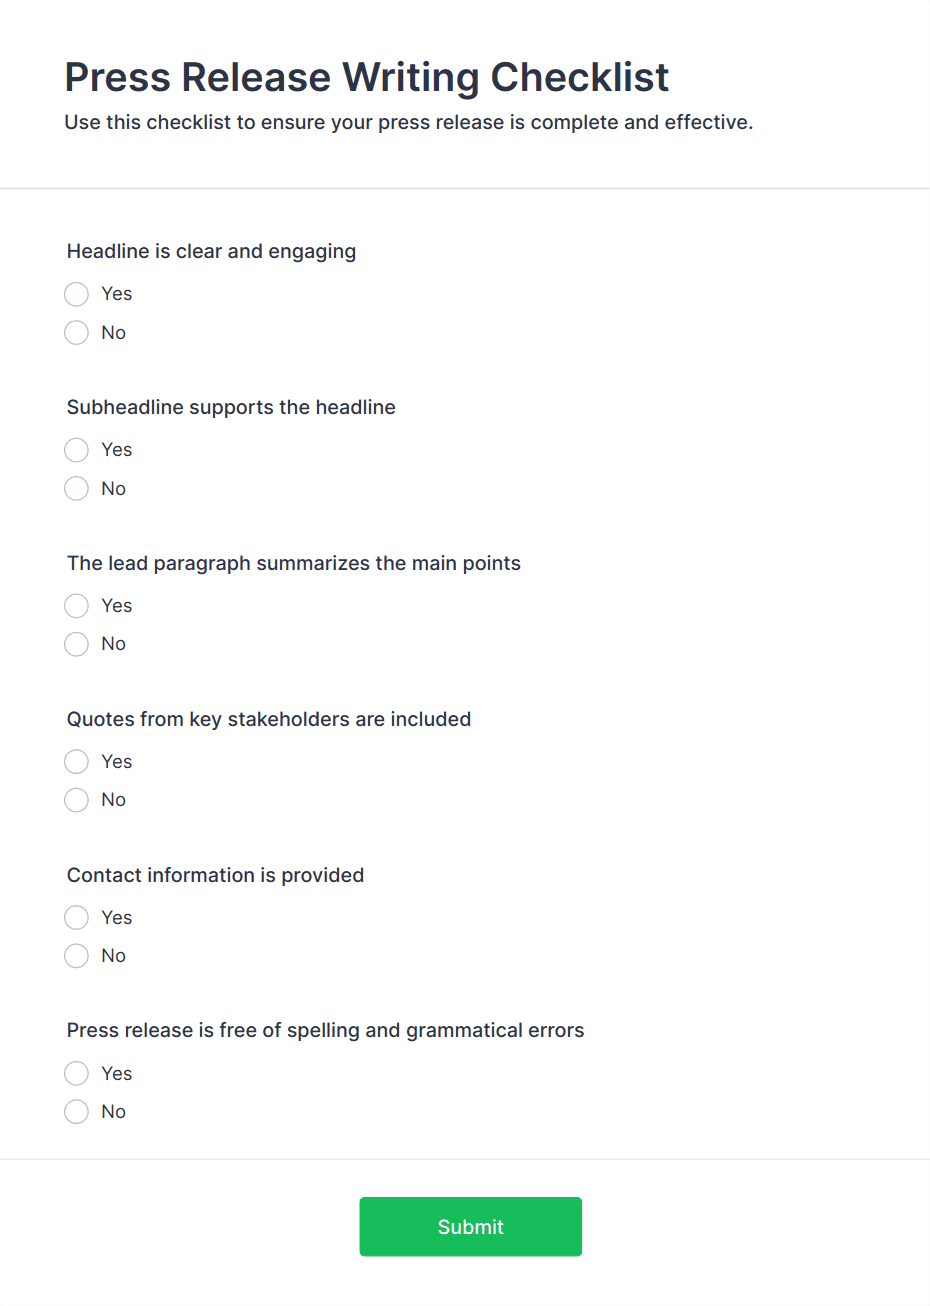Pick Yes for quotes from key stakeholders

(77, 762)
